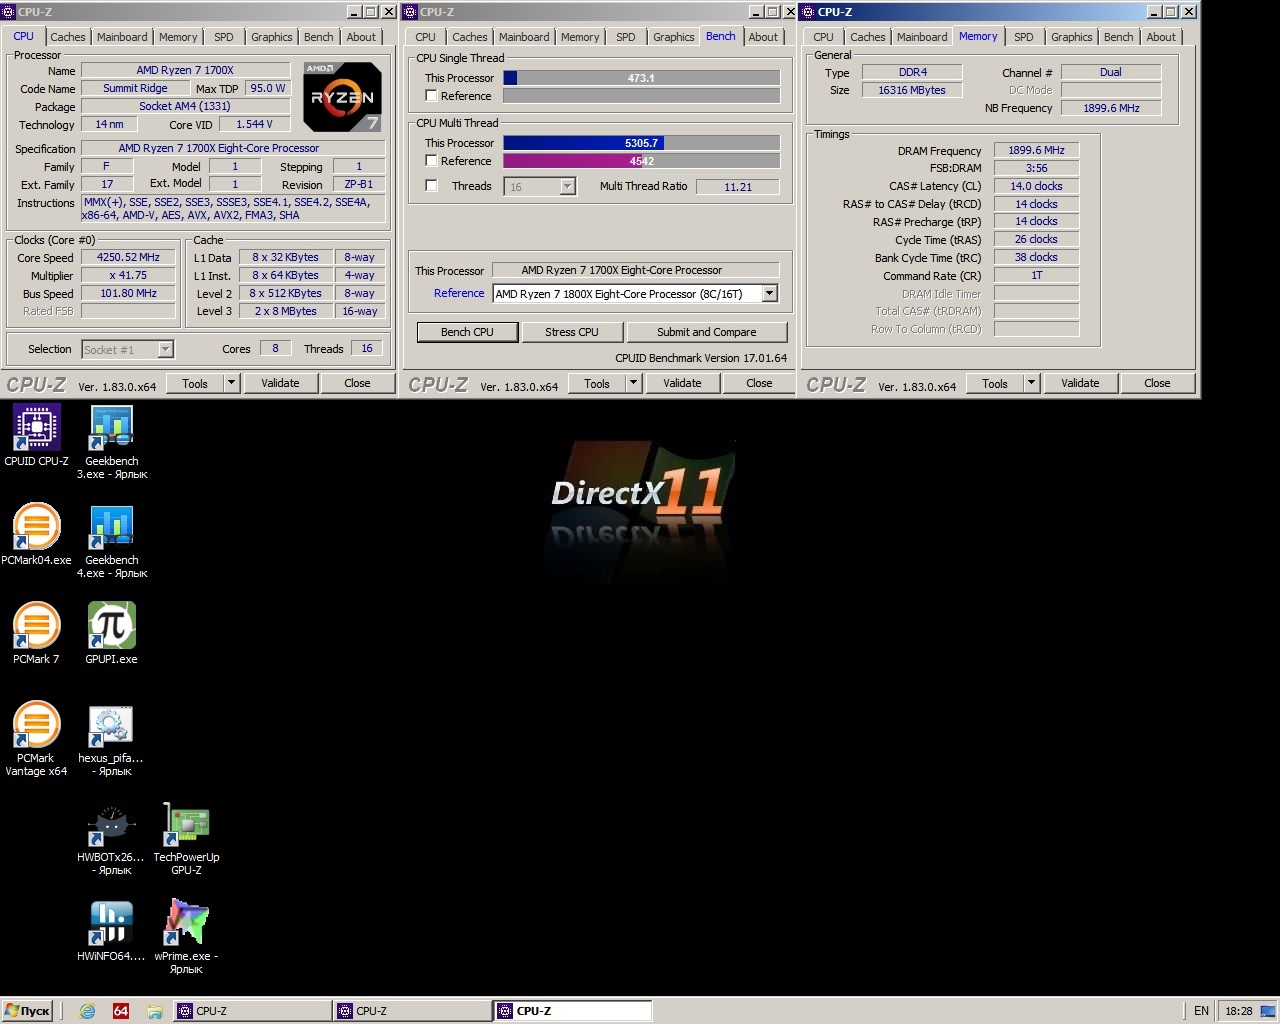Viewport: 1280px width, 1024px height.
Task: Click Validate in the Memory window
Action: tap(1080, 383)
